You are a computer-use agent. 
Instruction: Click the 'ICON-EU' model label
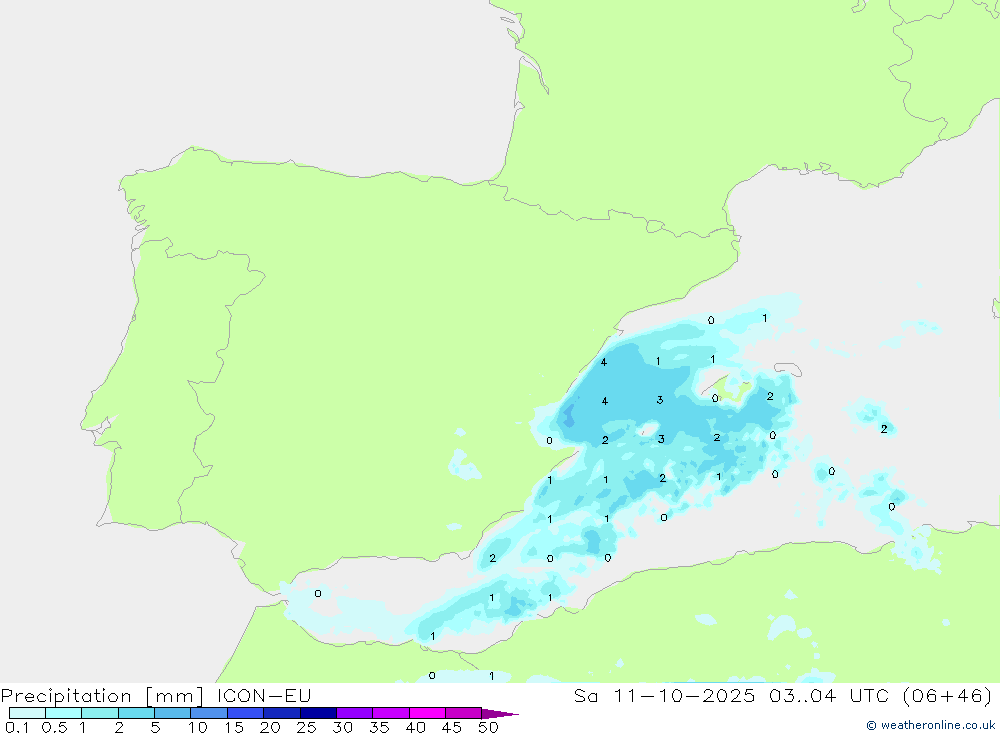(263, 695)
